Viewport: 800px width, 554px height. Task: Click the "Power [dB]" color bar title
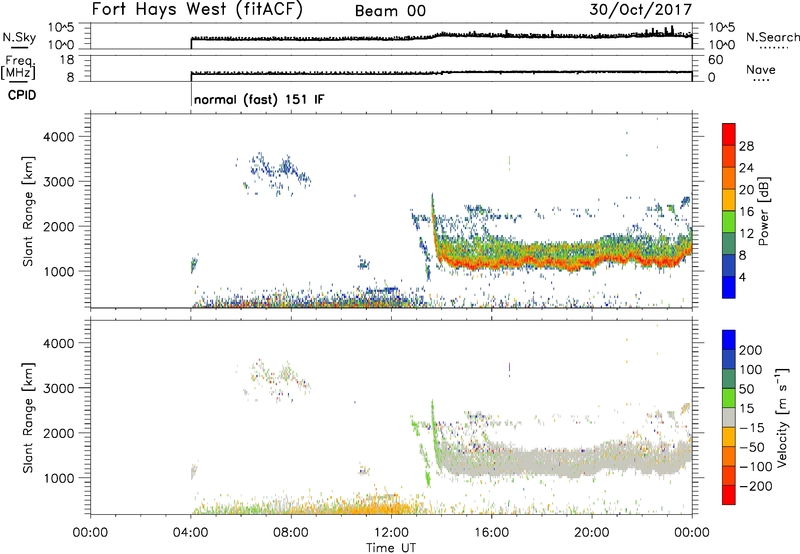pyautogui.click(x=764, y=211)
